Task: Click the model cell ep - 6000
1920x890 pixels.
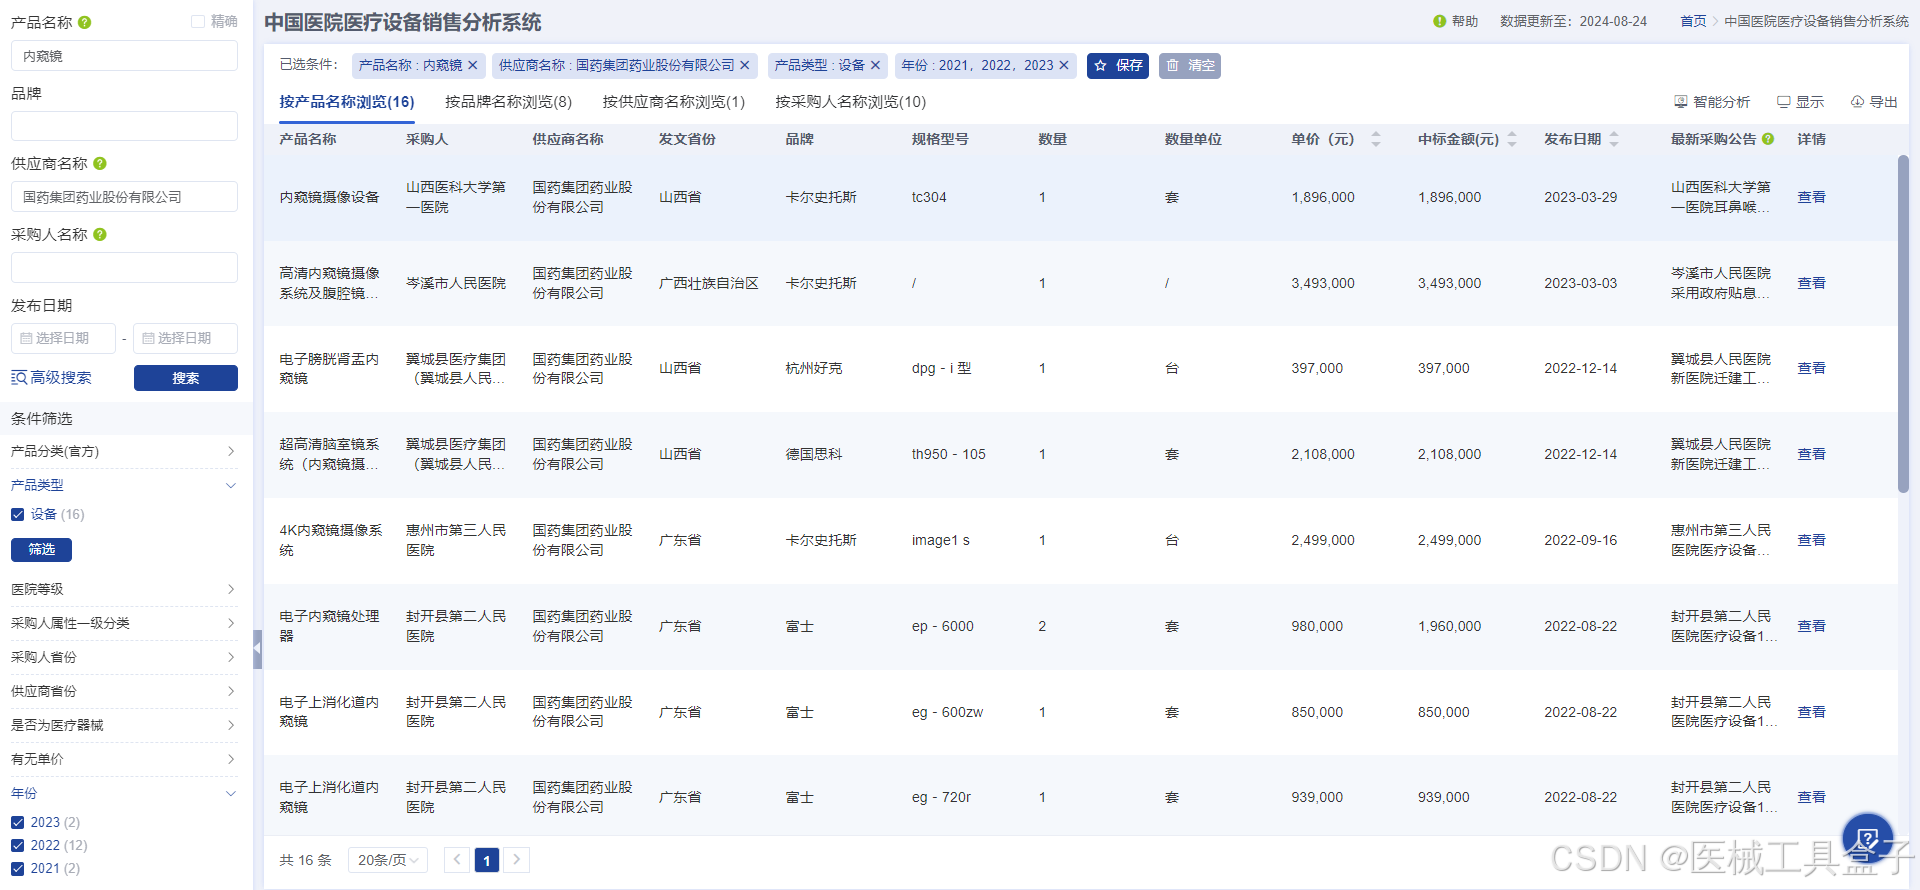Action: (943, 626)
